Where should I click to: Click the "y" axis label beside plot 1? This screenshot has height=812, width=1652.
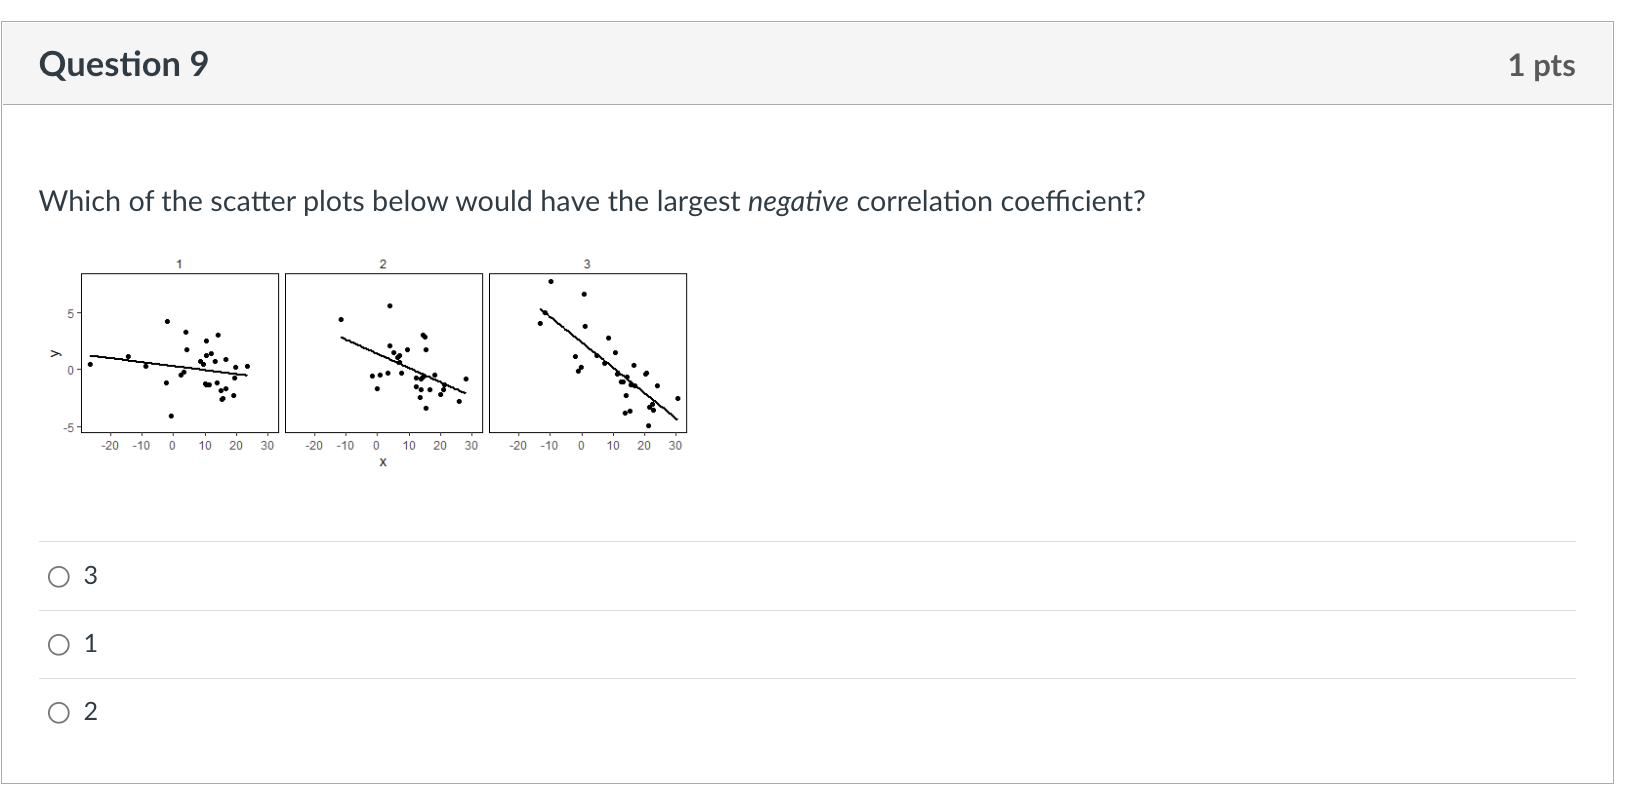pyautogui.click(x=57, y=353)
